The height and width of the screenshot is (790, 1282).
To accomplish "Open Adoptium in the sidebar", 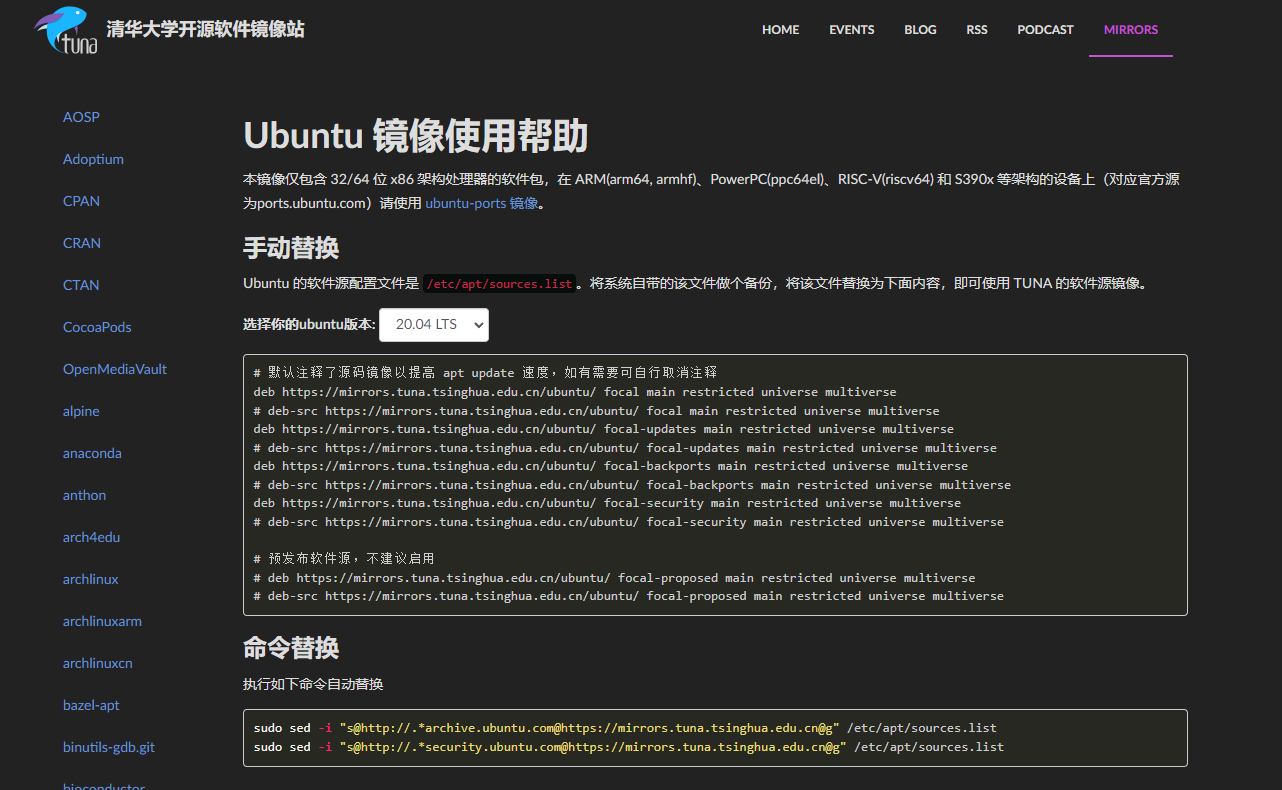I will point(93,159).
